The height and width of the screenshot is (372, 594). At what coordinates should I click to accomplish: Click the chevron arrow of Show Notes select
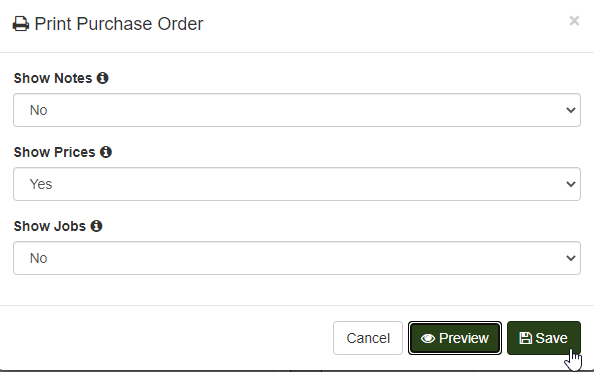[571, 110]
